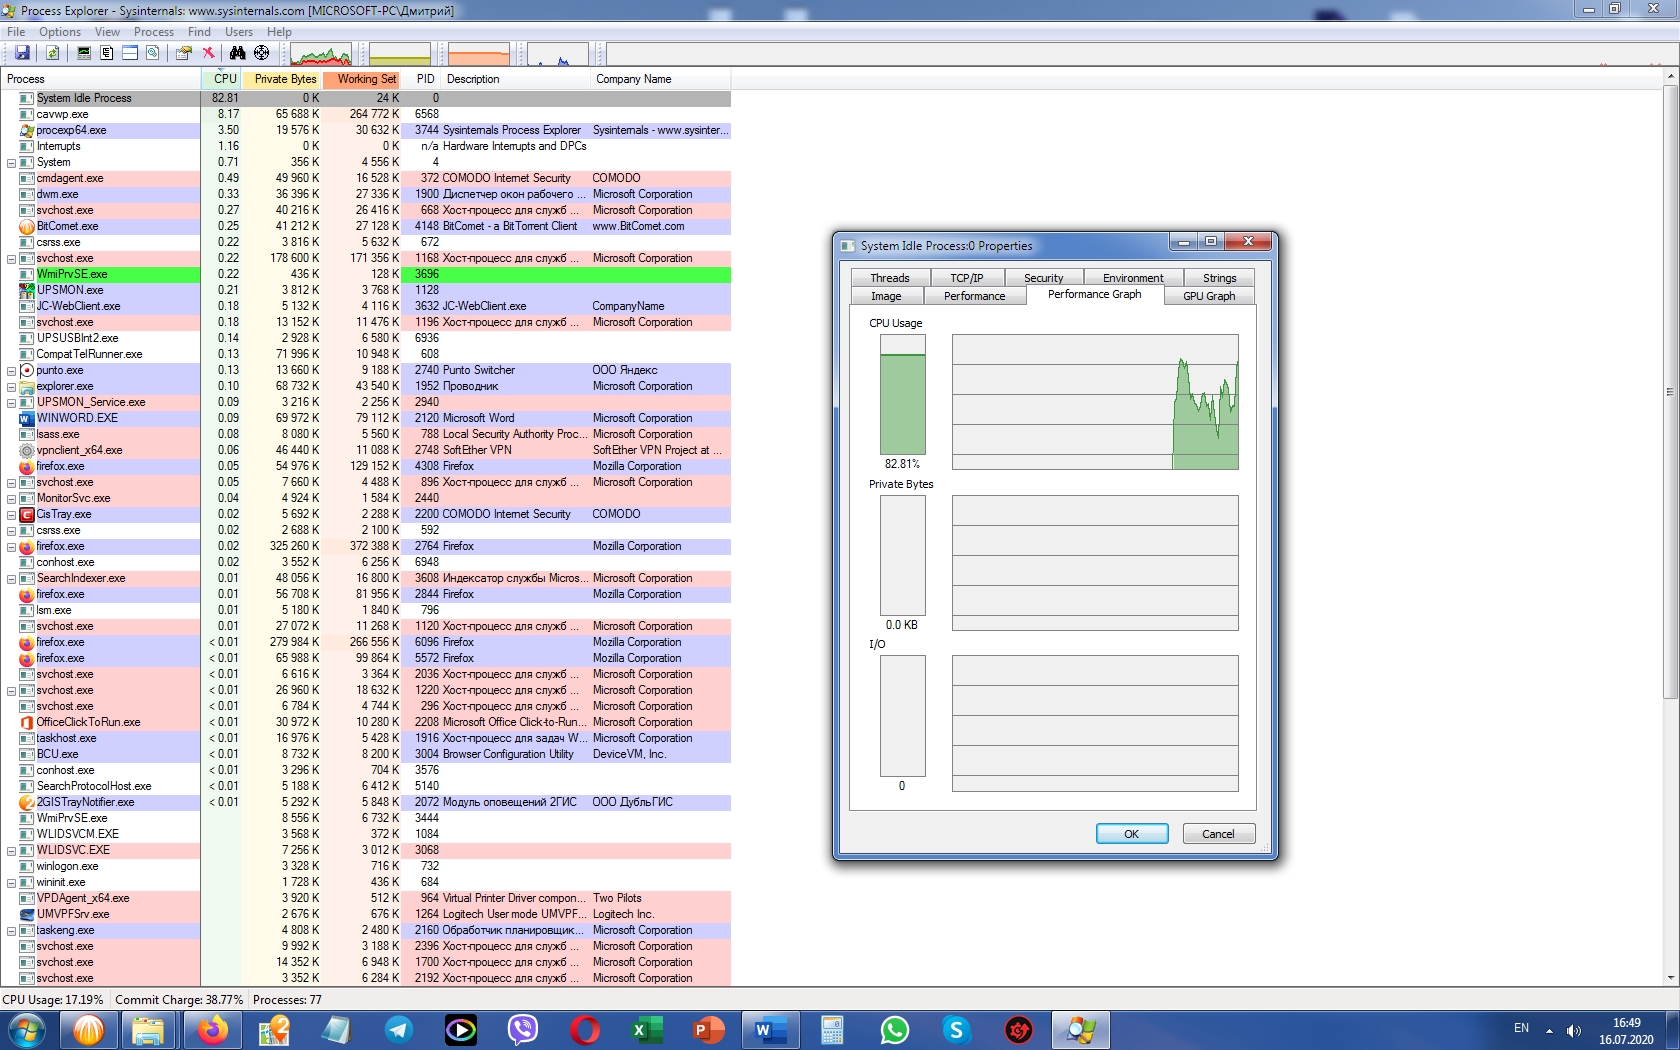
Task: Open the Options menu
Action: click(x=60, y=32)
